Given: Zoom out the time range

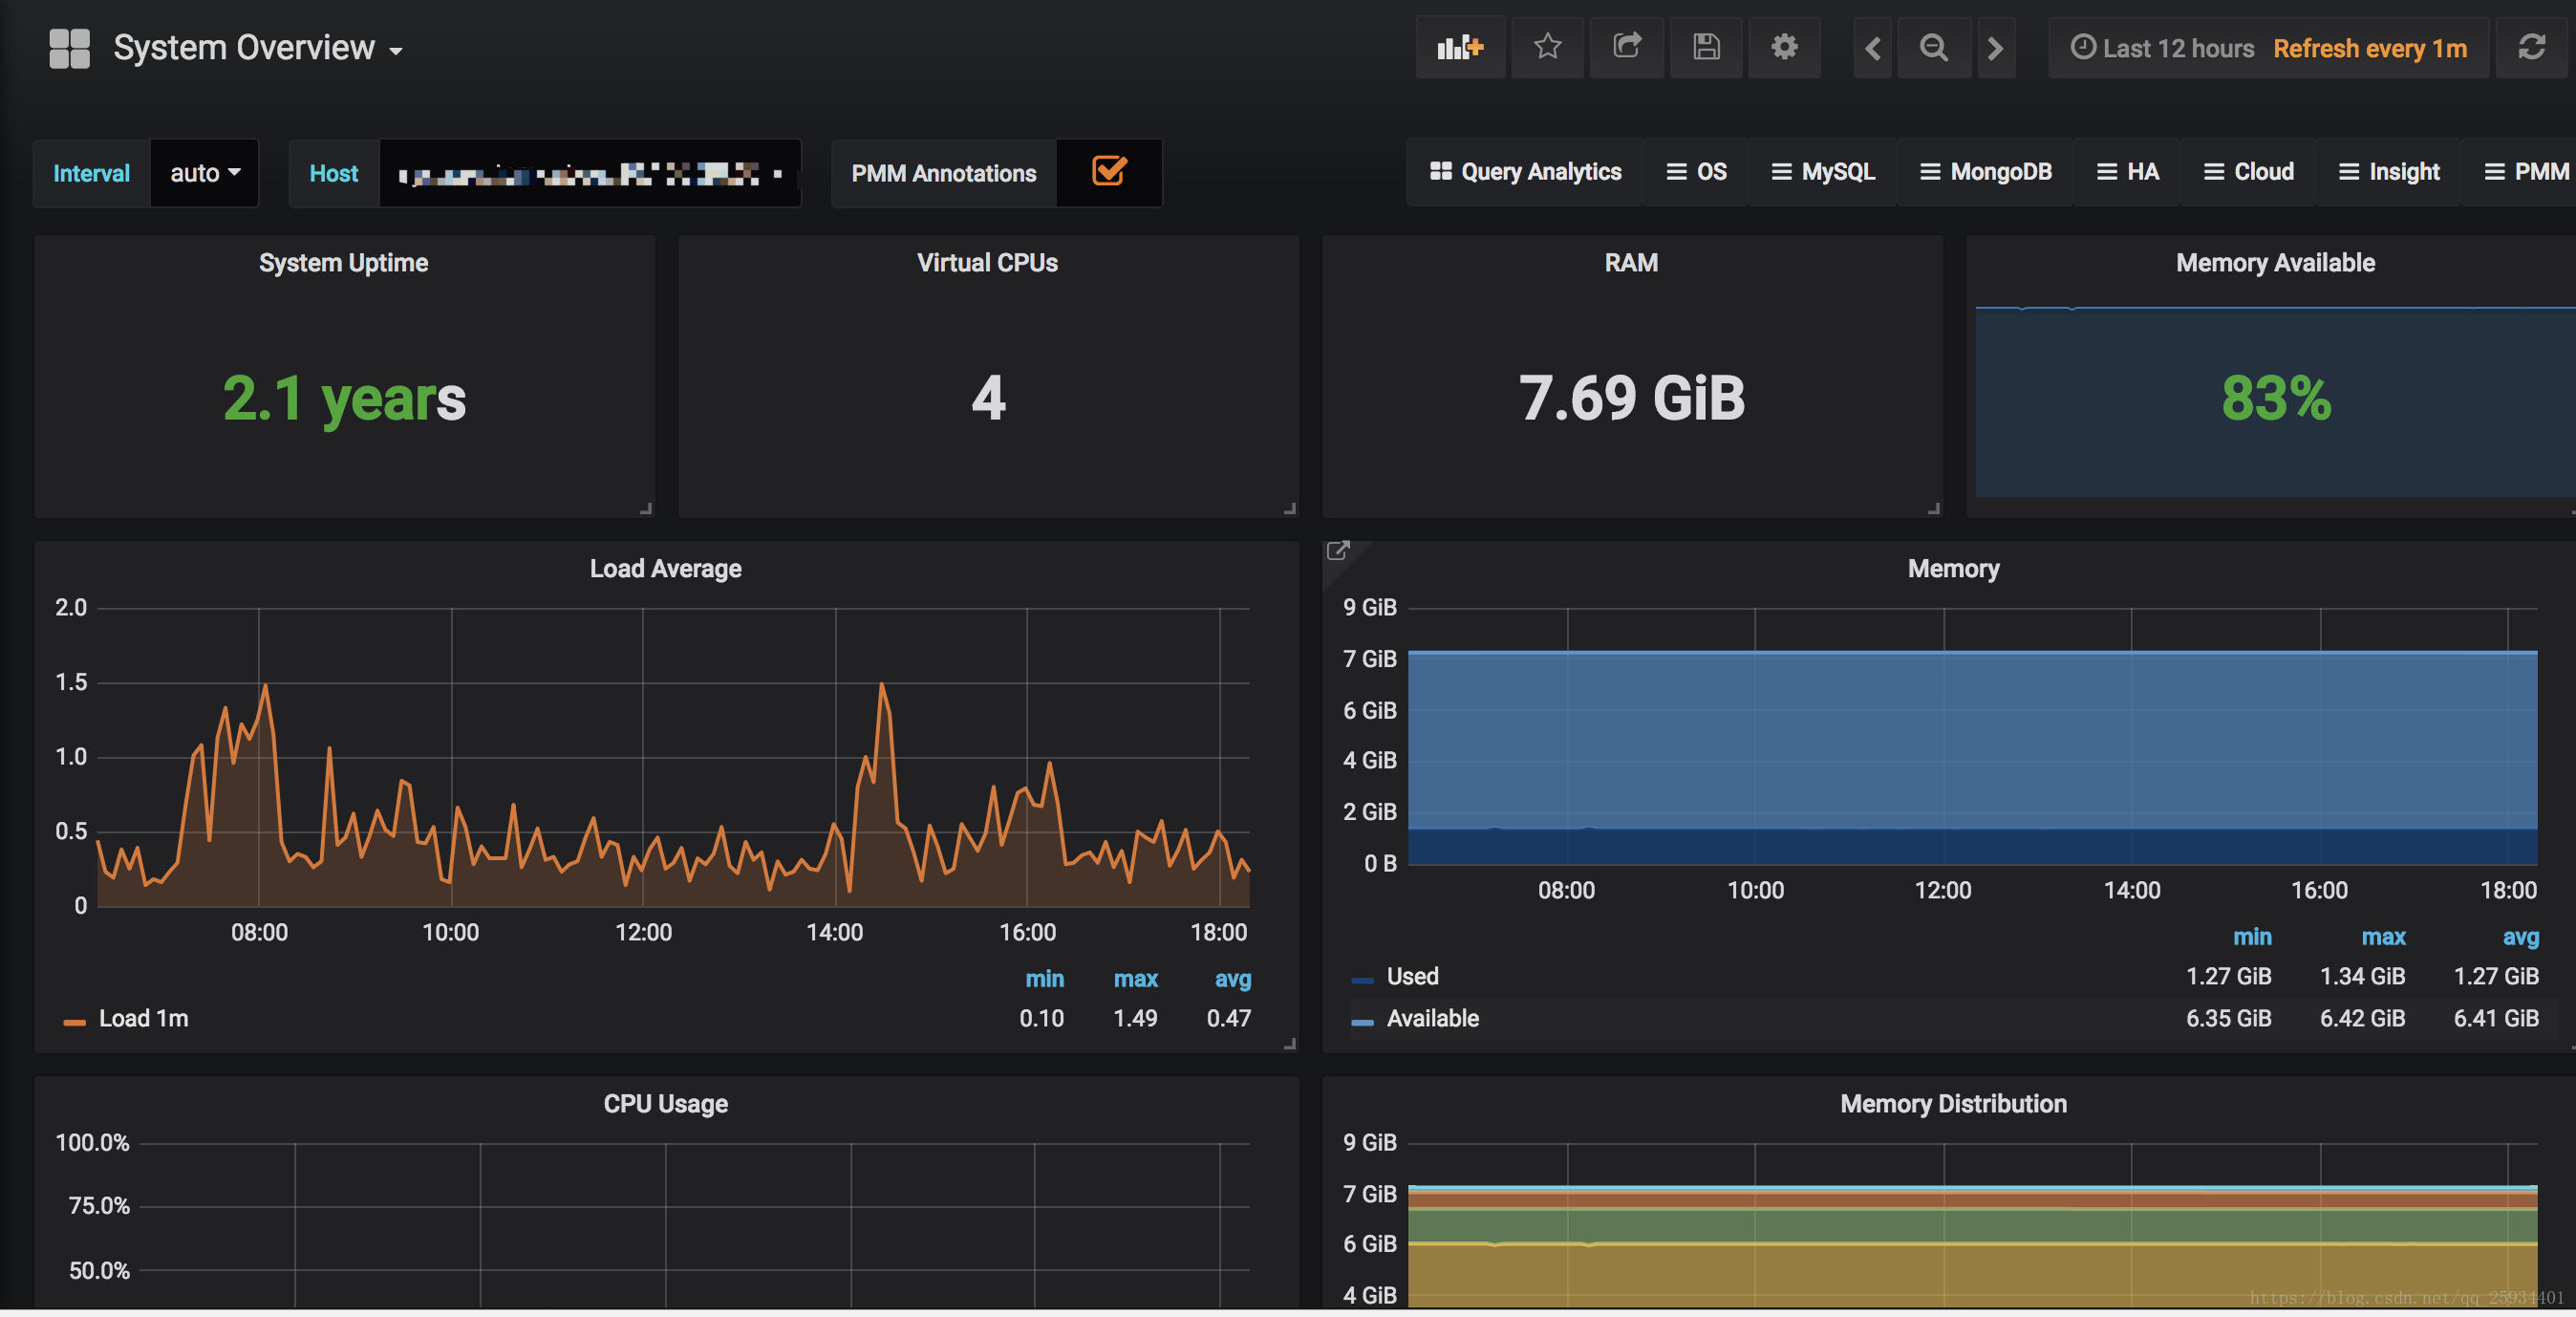Looking at the screenshot, I should [1934, 48].
